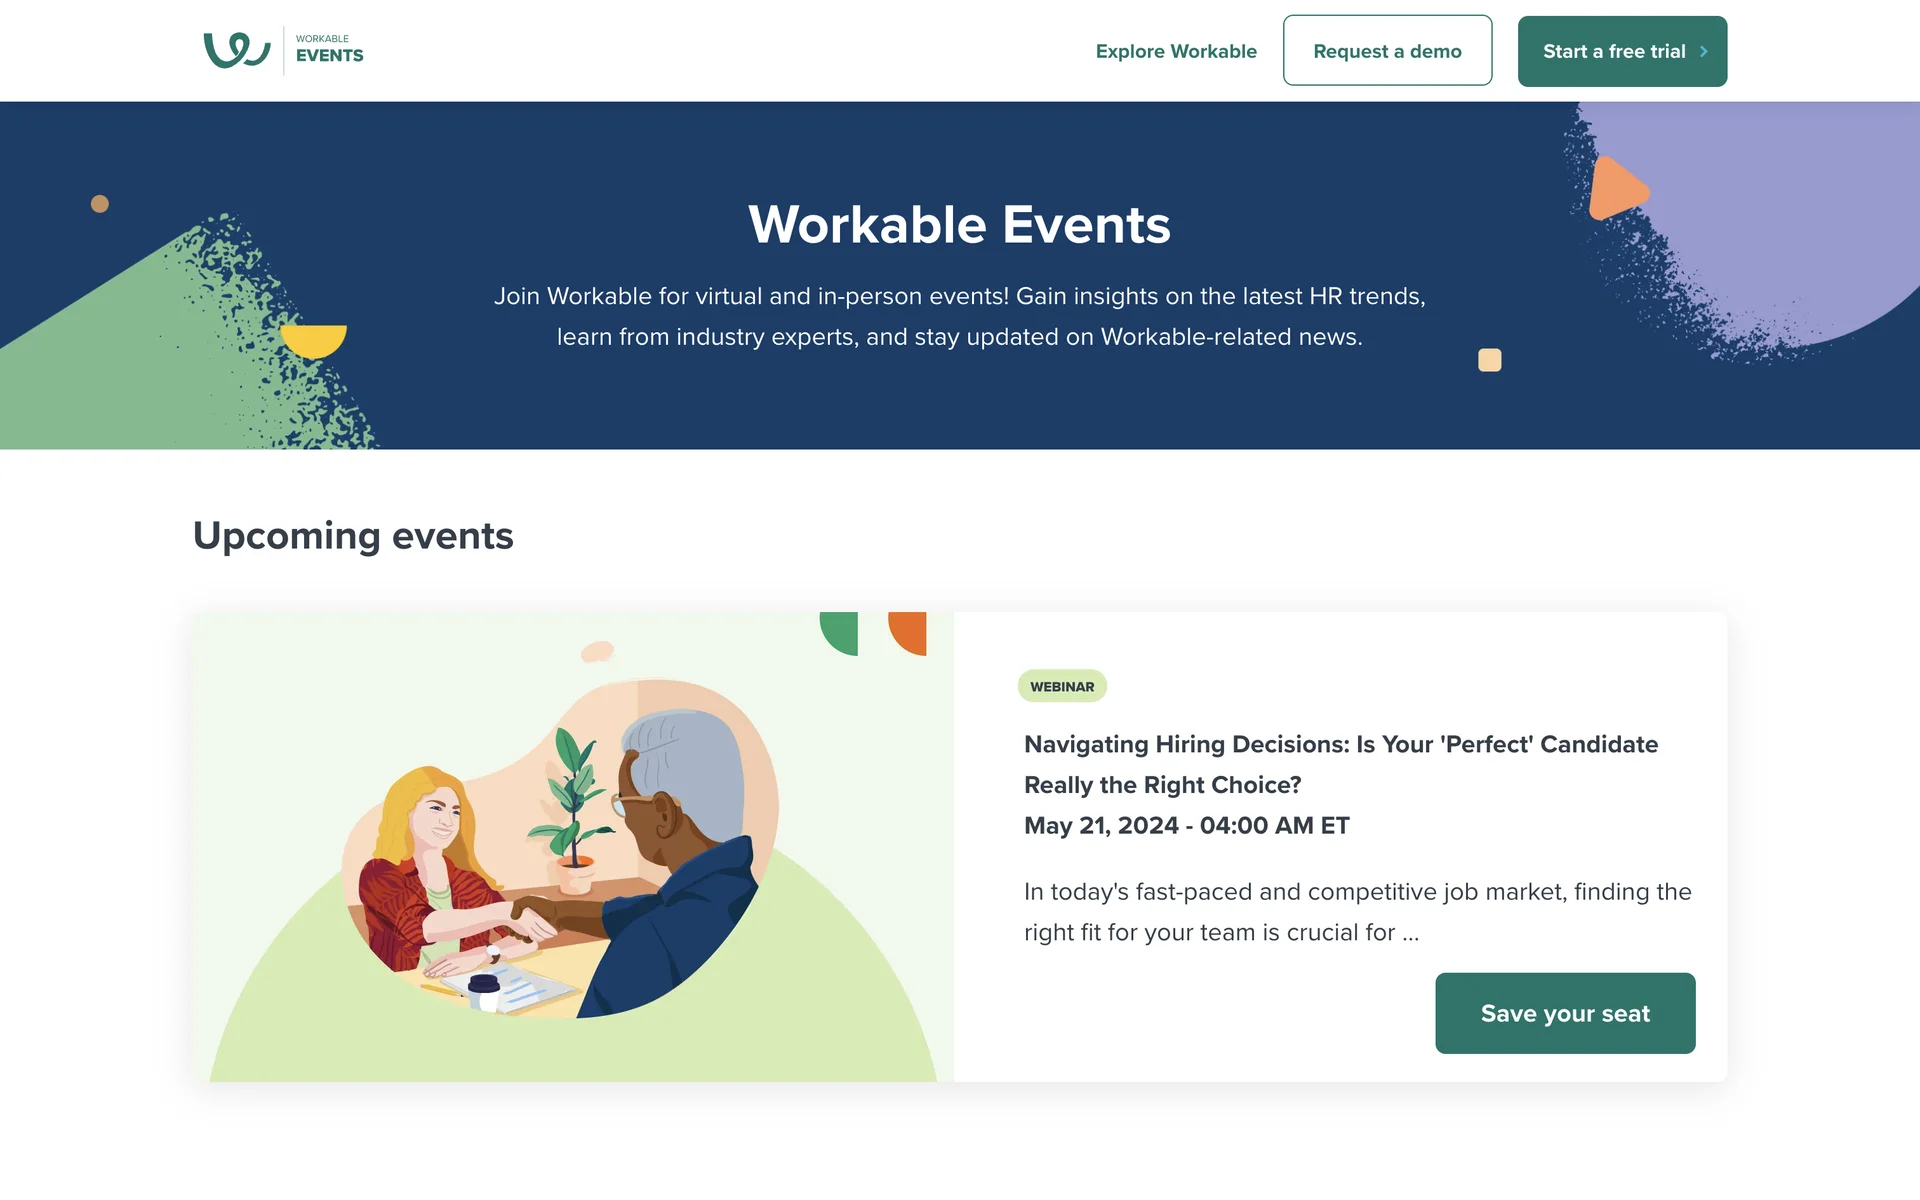Viewport: 1920px width, 1200px height.
Task: Click the May 21, 2024 event date
Action: [1186, 825]
